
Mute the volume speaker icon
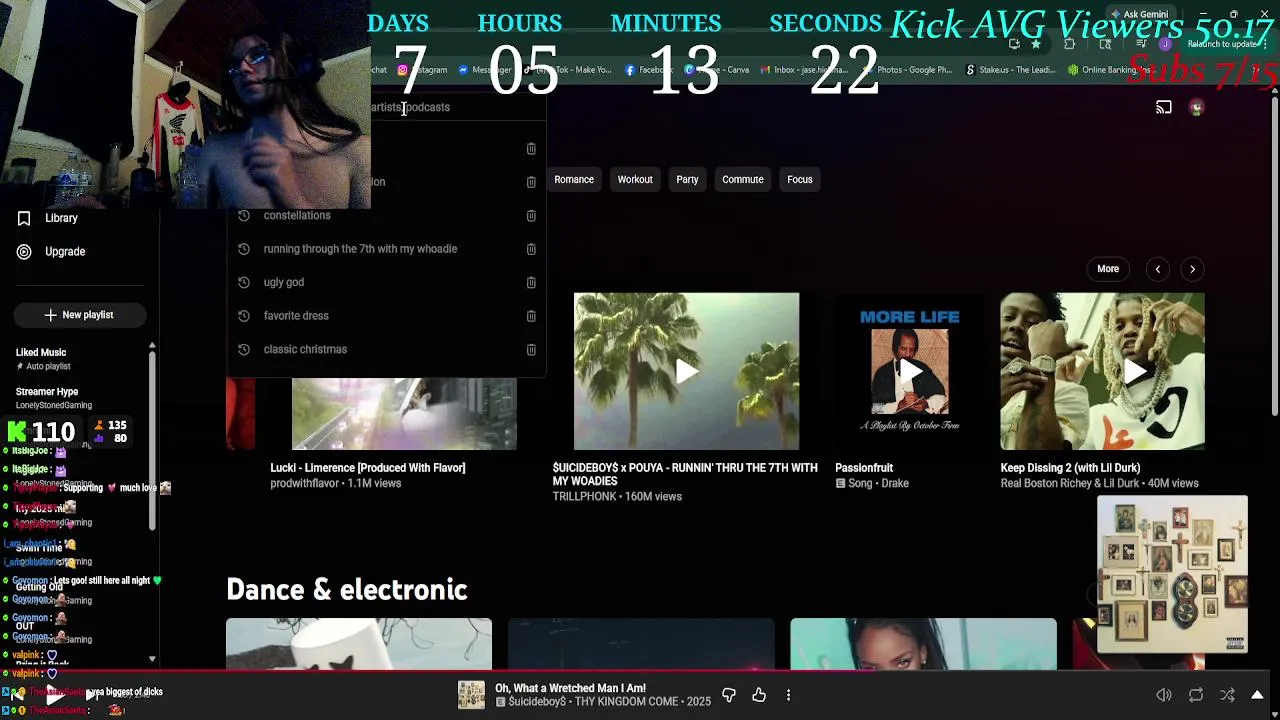pos(1164,695)
